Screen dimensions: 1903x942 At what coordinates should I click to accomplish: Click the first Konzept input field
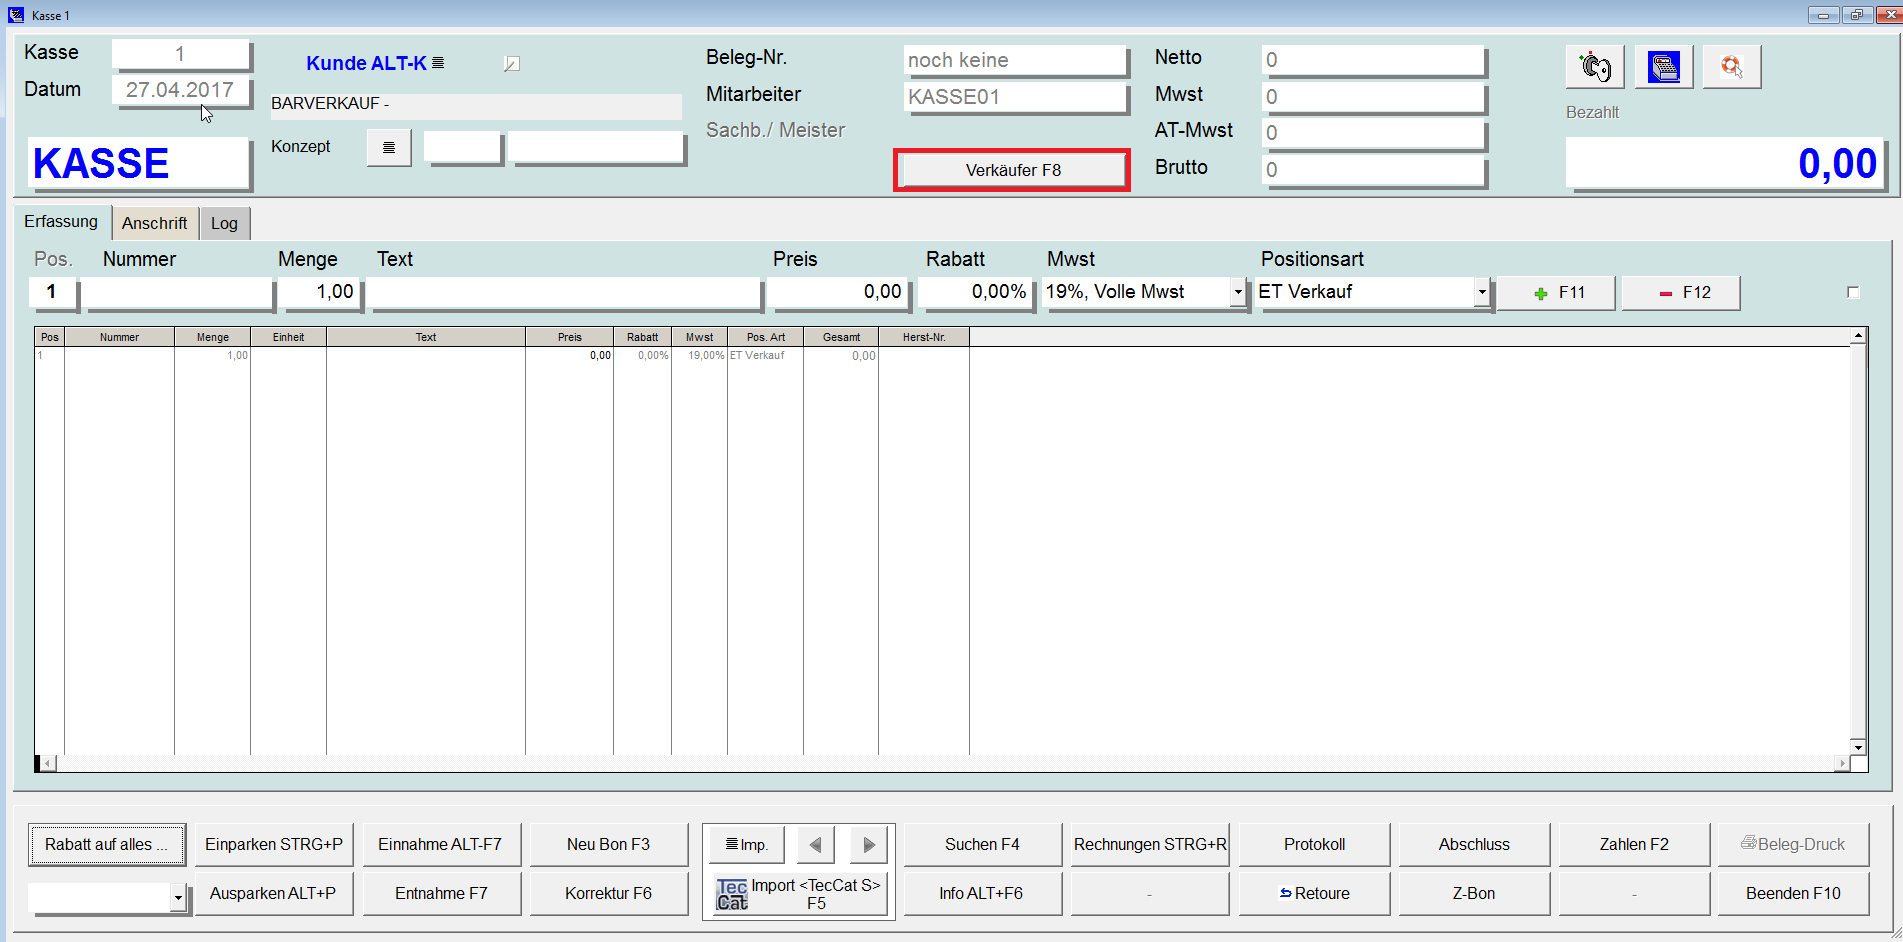pos(462,147)
